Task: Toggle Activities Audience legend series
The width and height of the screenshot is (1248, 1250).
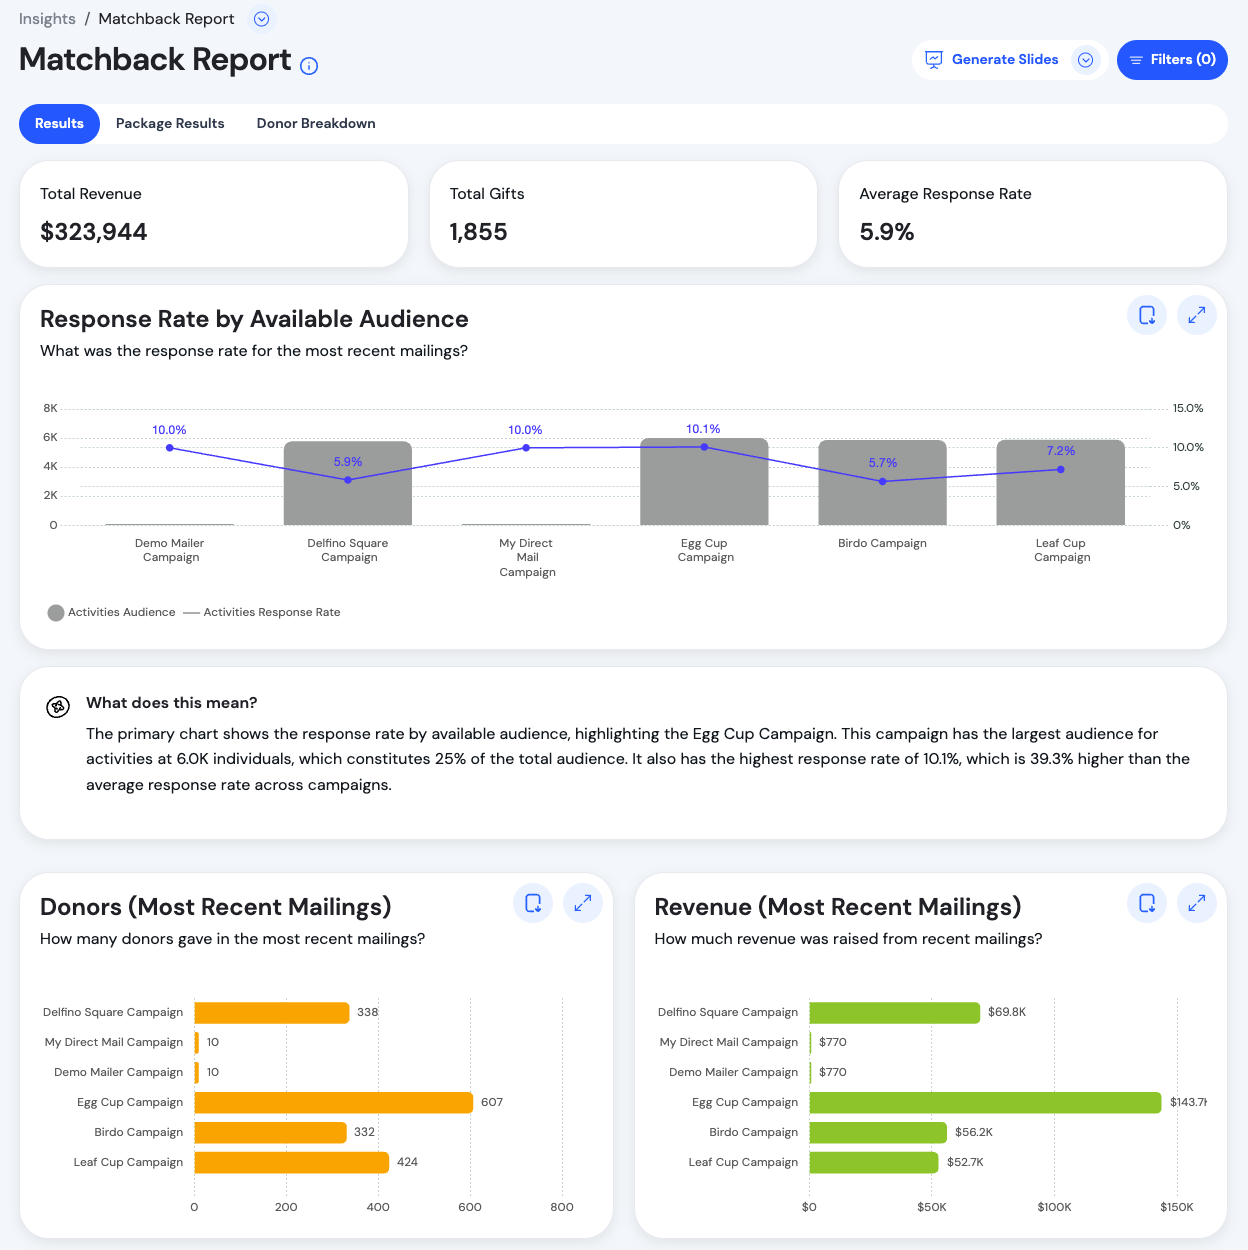Action: pos(111,612)
